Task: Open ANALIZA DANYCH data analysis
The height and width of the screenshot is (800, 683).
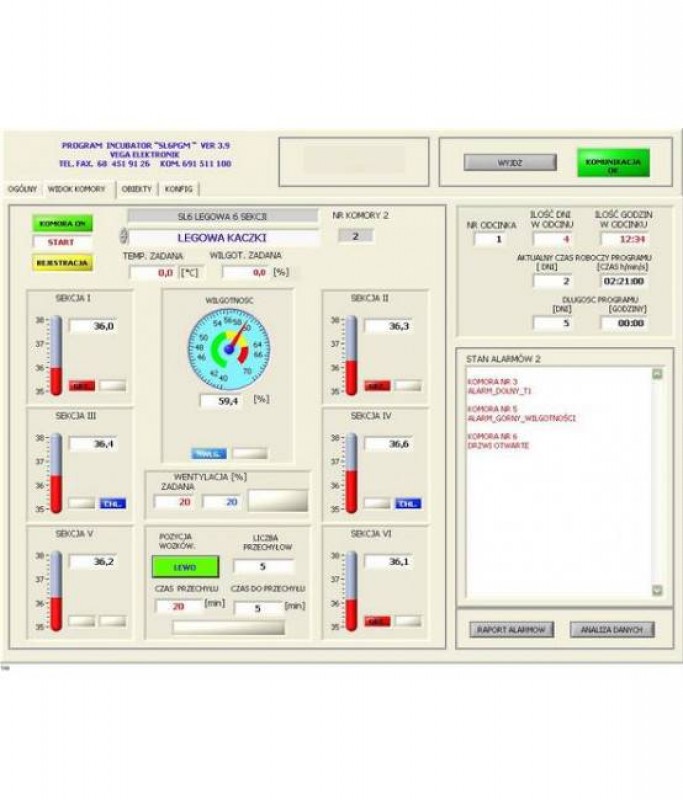Action: [x=612, y=630]
